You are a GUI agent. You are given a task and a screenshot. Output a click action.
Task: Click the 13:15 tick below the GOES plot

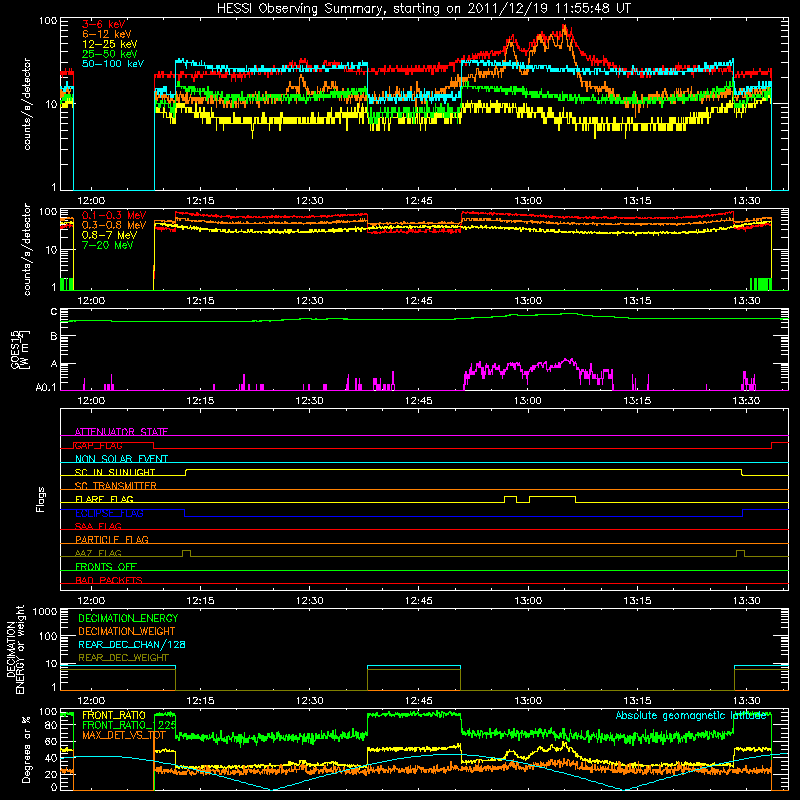pos(637,401)
